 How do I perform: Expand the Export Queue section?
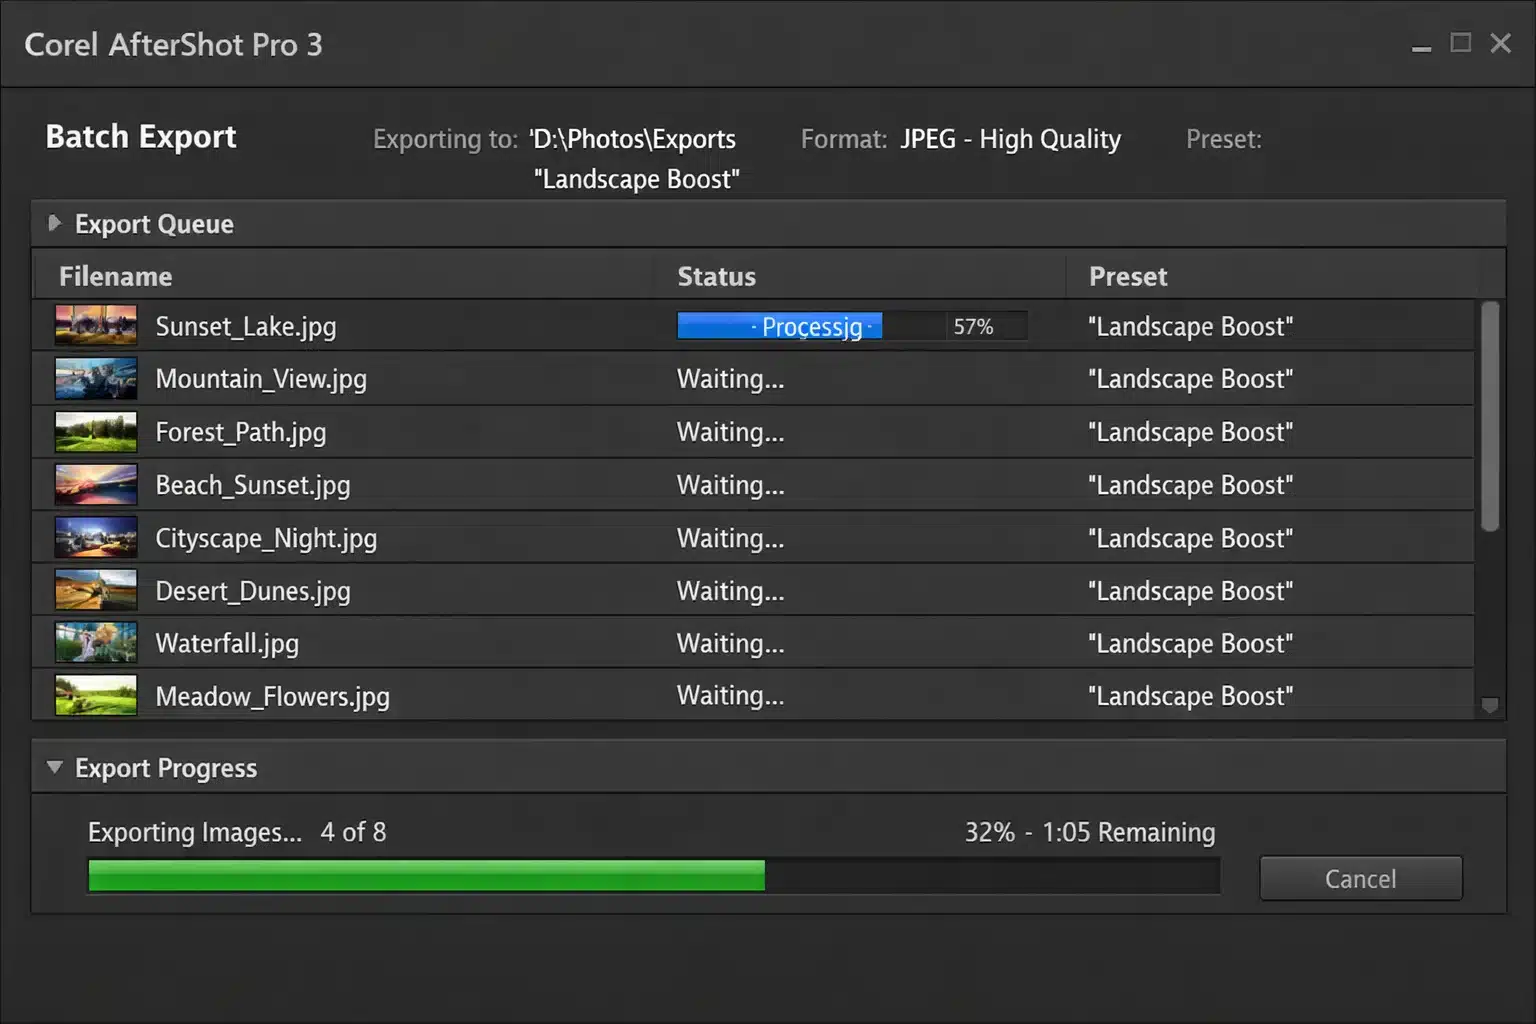55,223
